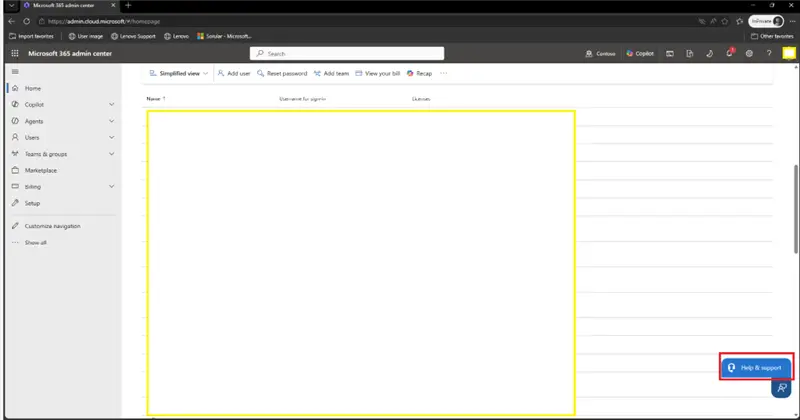800x420 pixels.
Task: Open notifications bell with red badge
Action: [730, 53]
